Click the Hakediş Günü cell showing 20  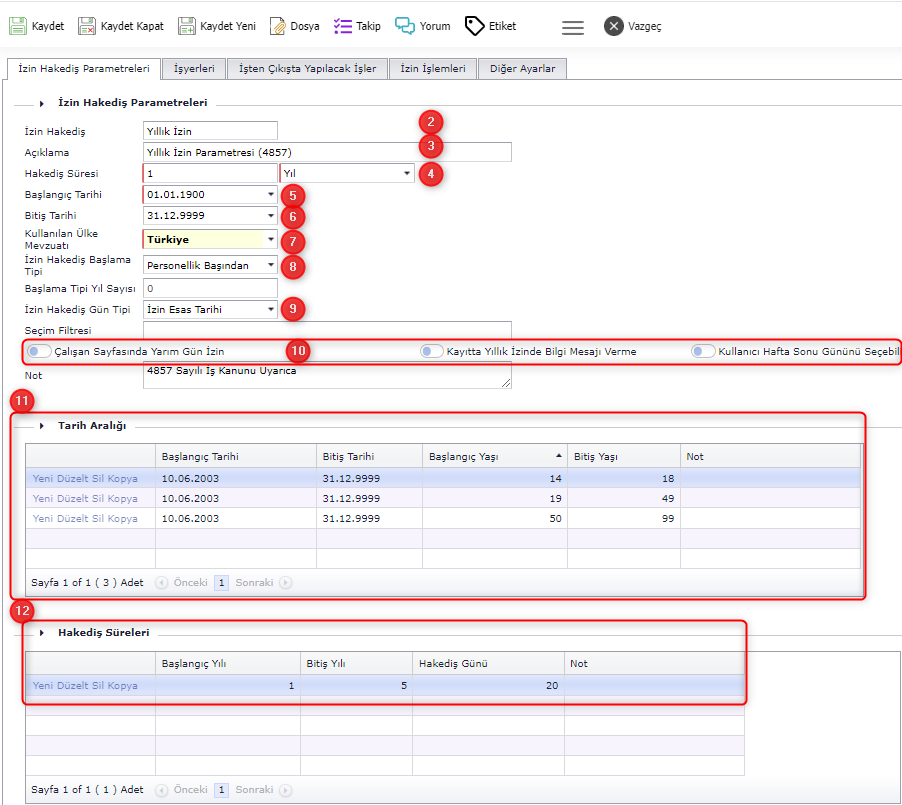pyautogui.click(x=488, y=686)
